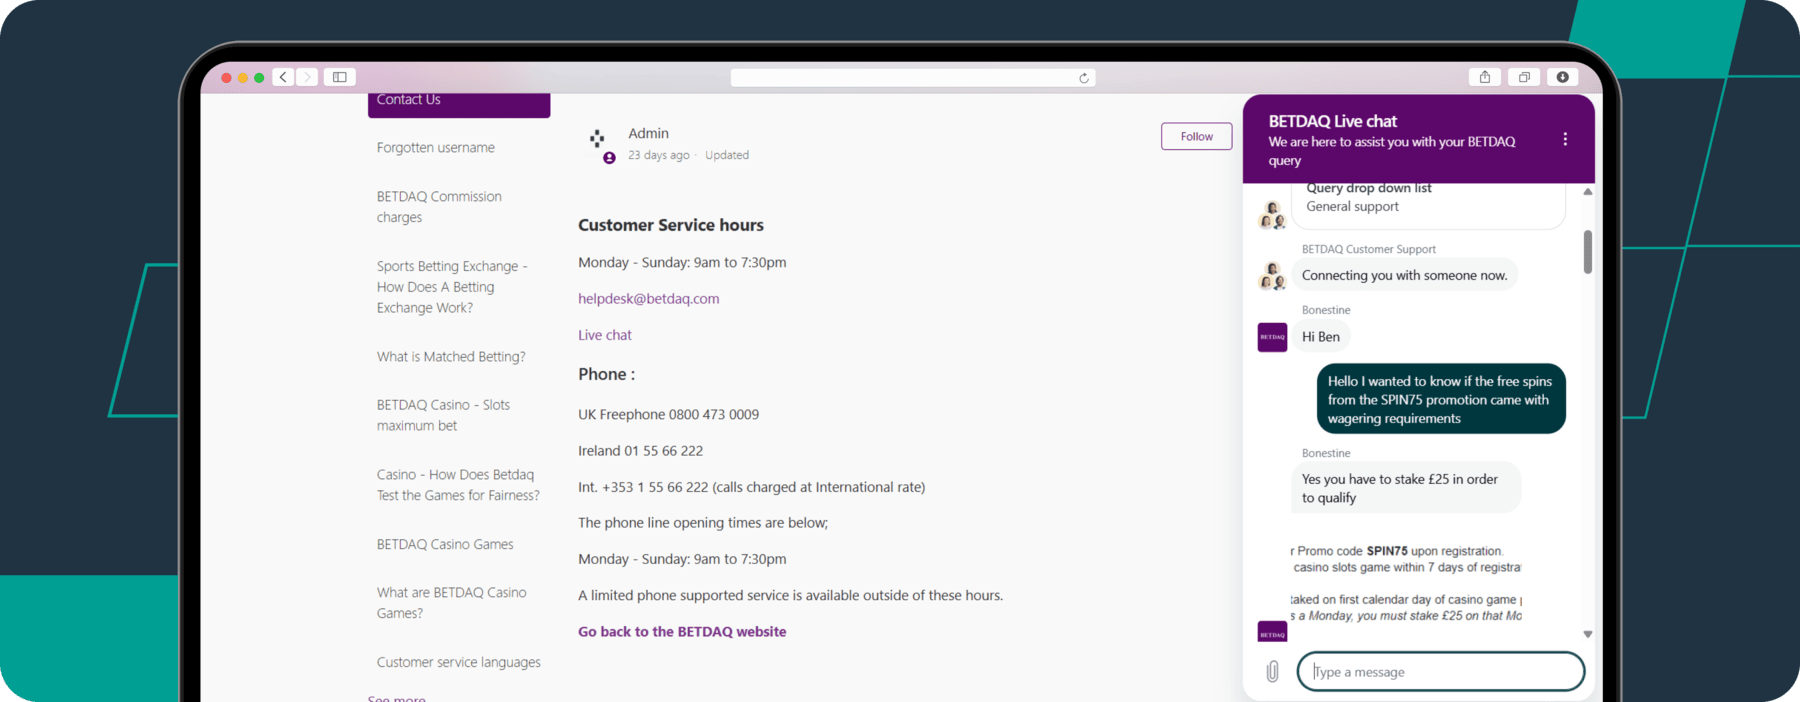Open BETDAQ Commission charges article
Screen dimensions: 1800x702
tap(439, 207)
